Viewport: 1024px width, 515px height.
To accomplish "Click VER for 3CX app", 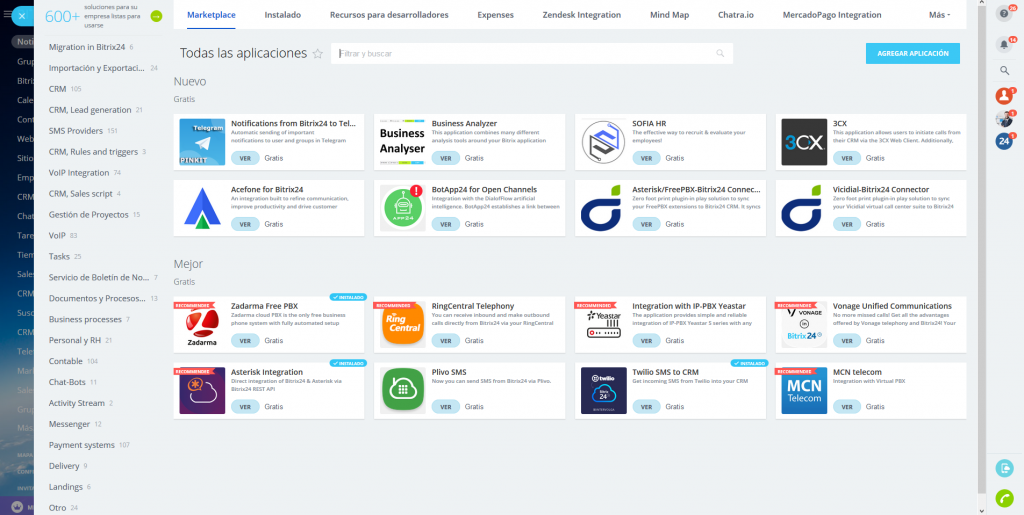I will pos(847,158).
